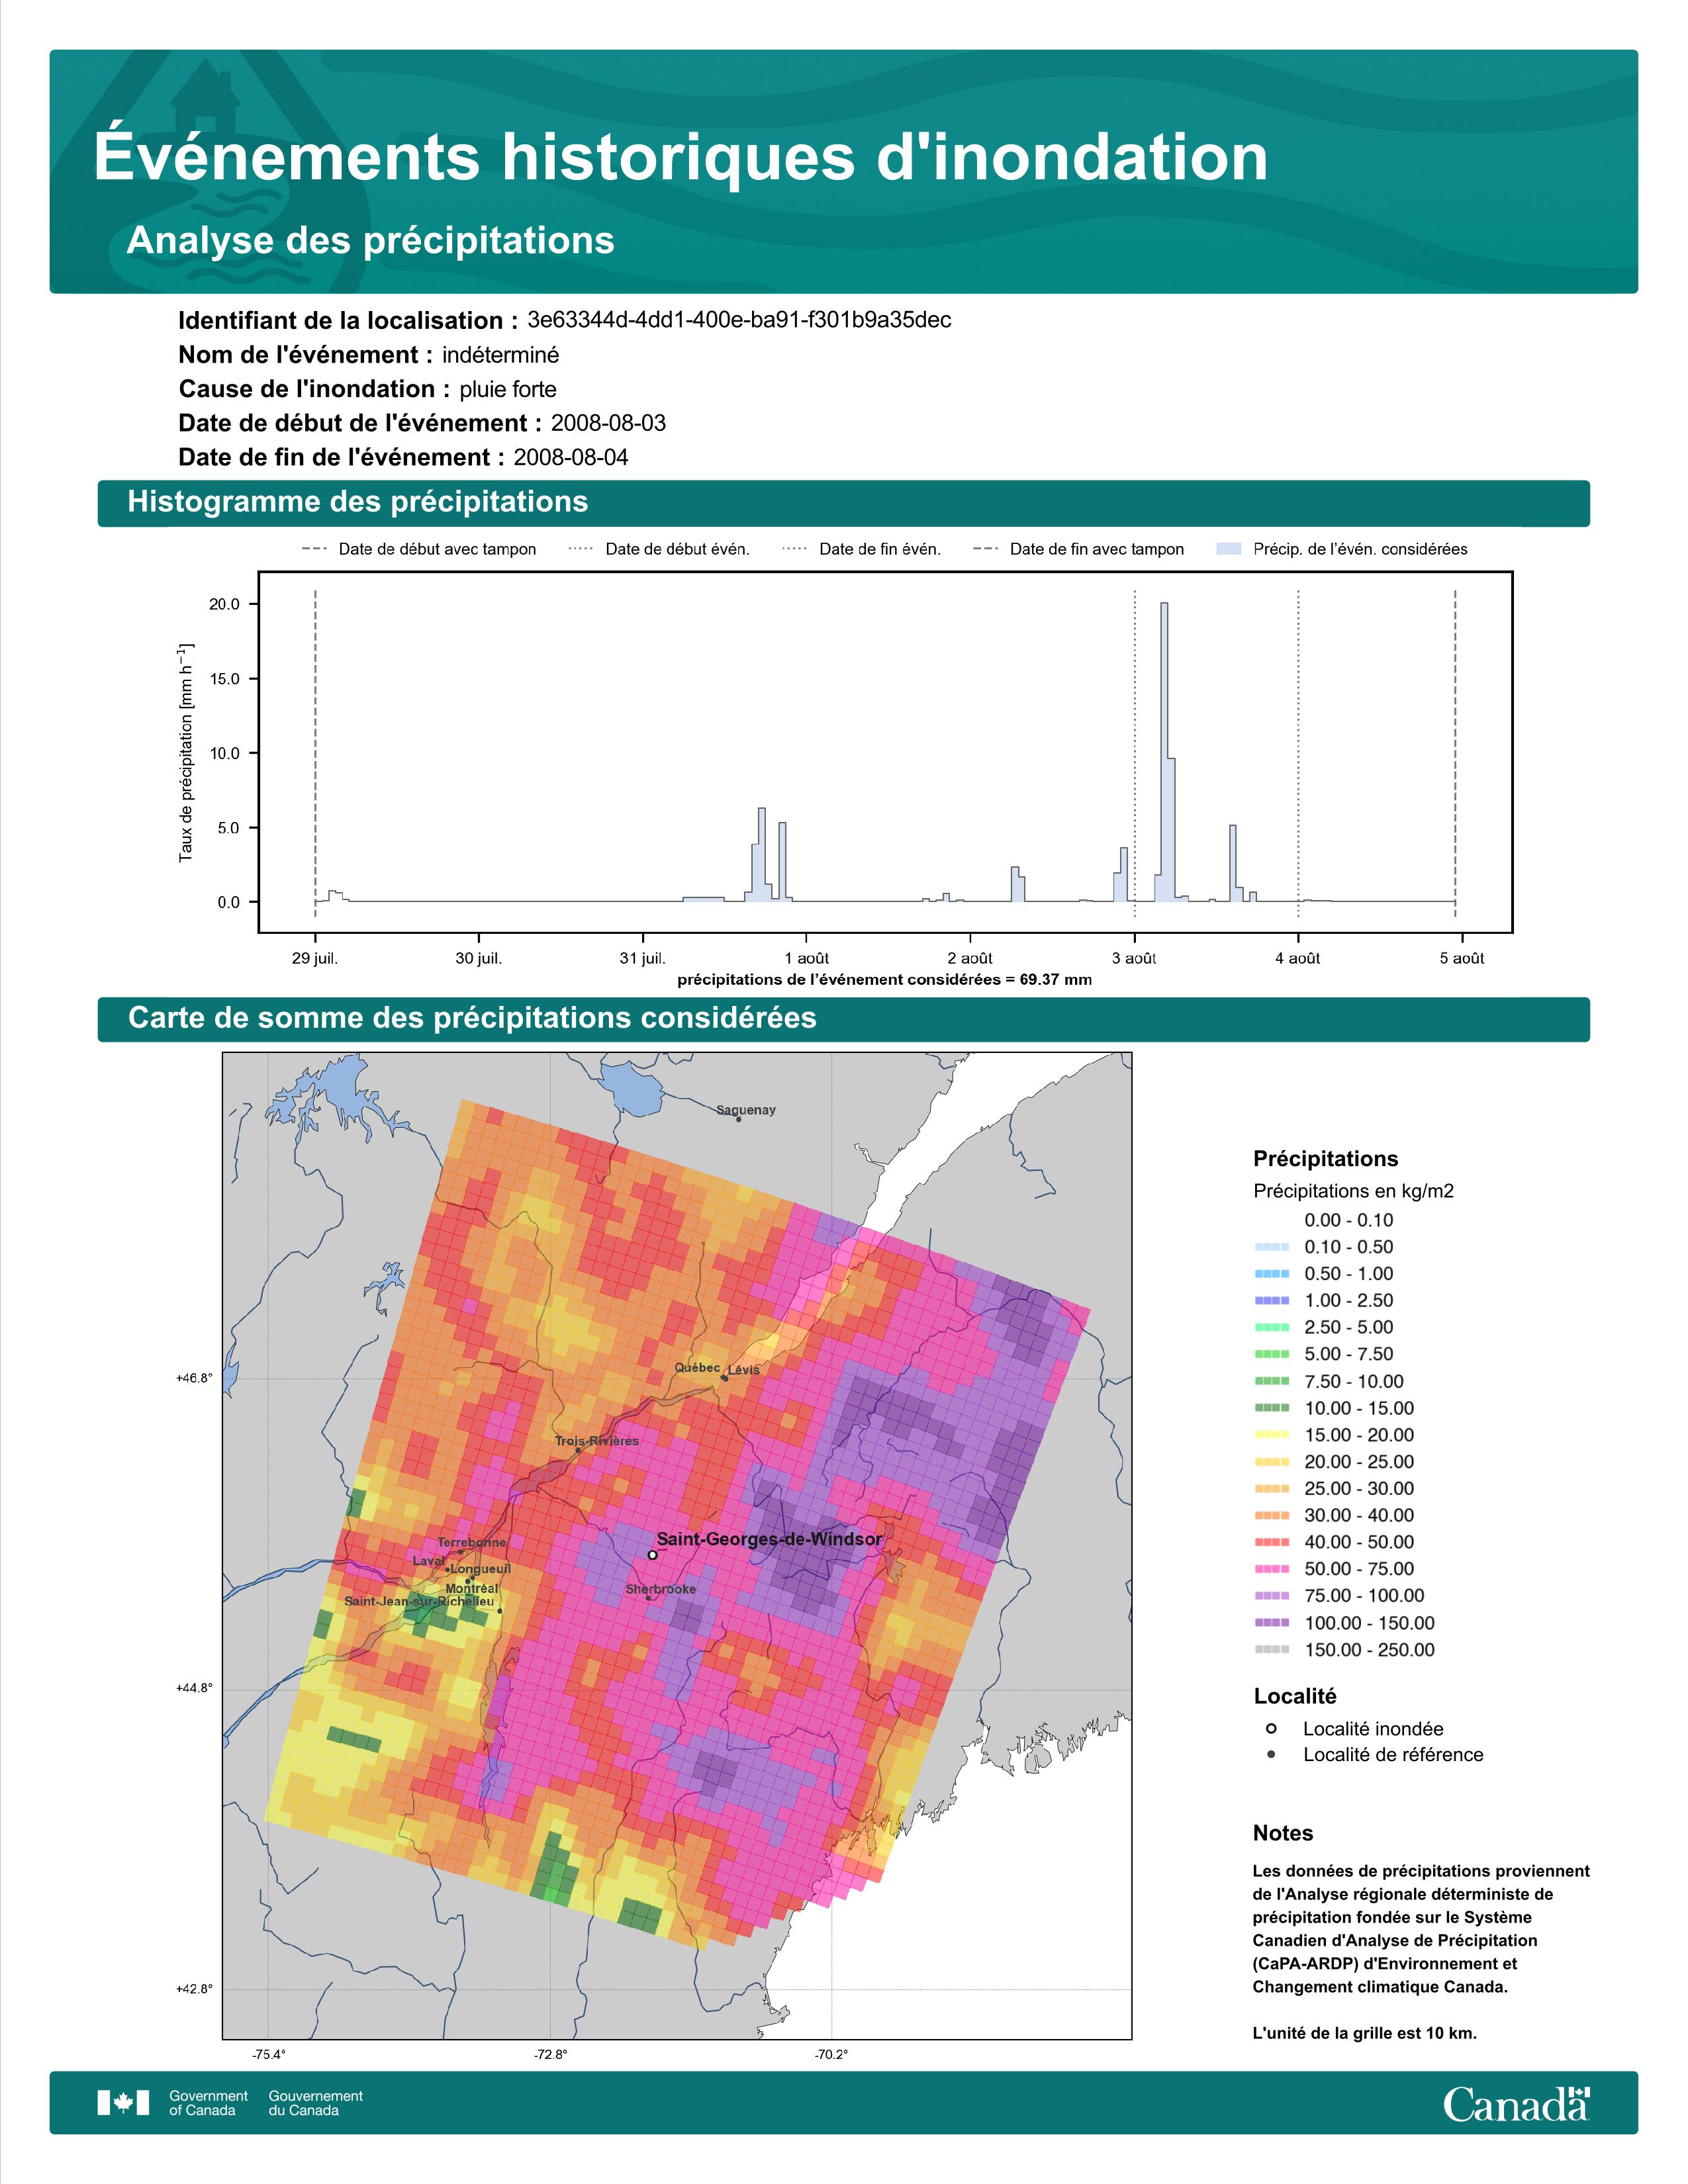Click the Date de fin avec tampon legend entry

point(1079,549)
